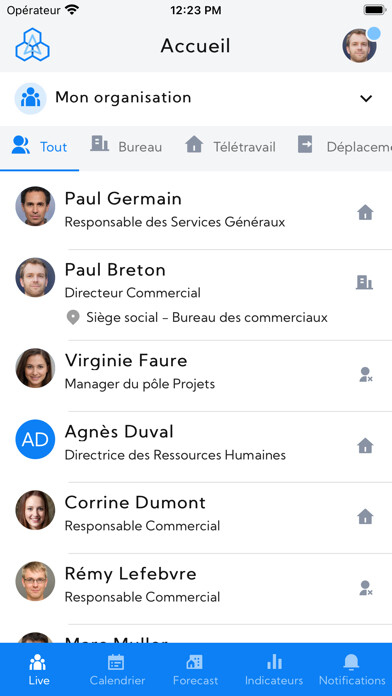Click Rémy Lefebvre's absent status icon
The width and height of the screenshot is (392, 696).
[x=366, y=588]
